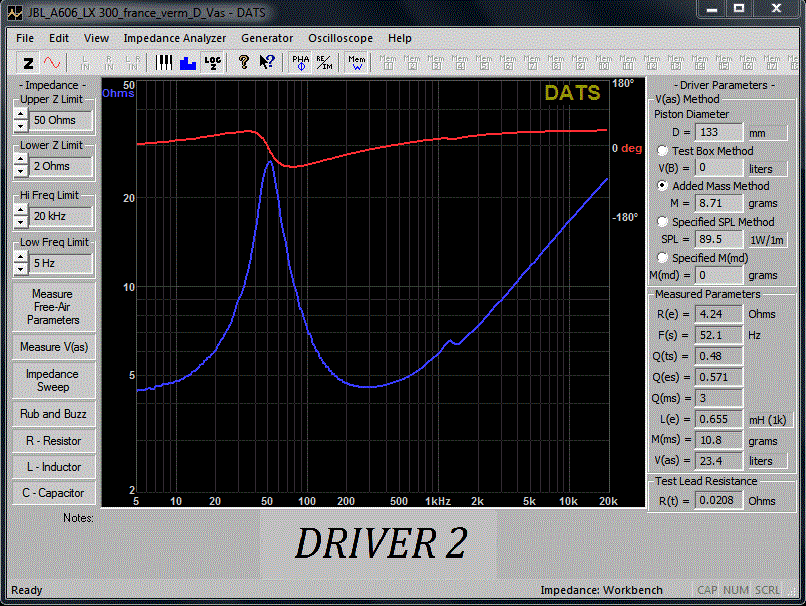Toggle the PHA phase display icon

(301, 63)
